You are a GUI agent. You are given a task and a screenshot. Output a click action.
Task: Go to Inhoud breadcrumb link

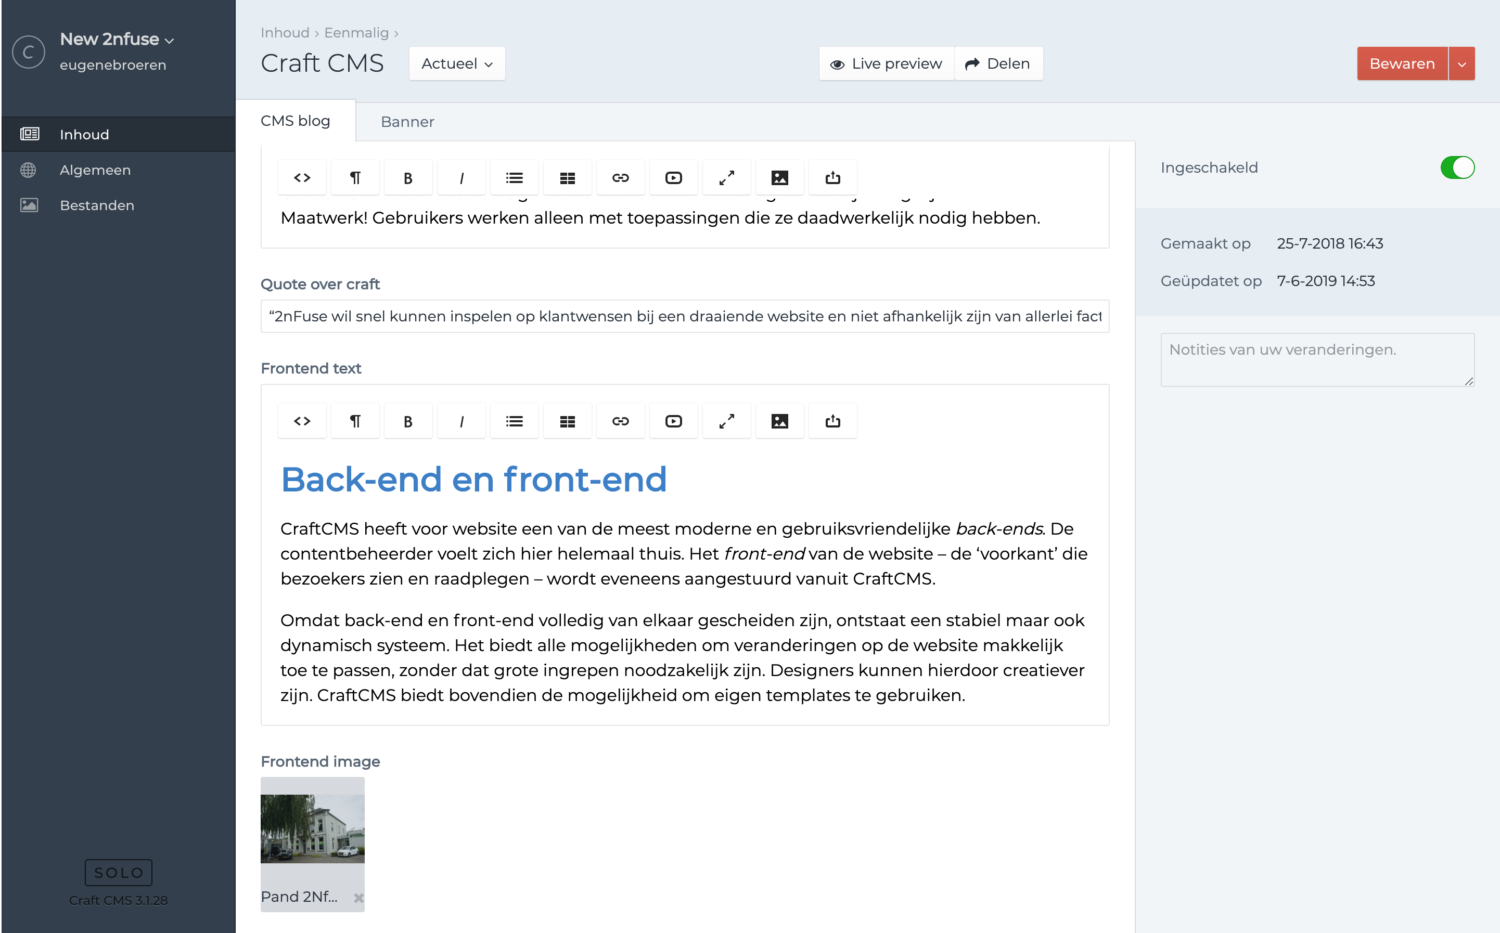point(285,33)
